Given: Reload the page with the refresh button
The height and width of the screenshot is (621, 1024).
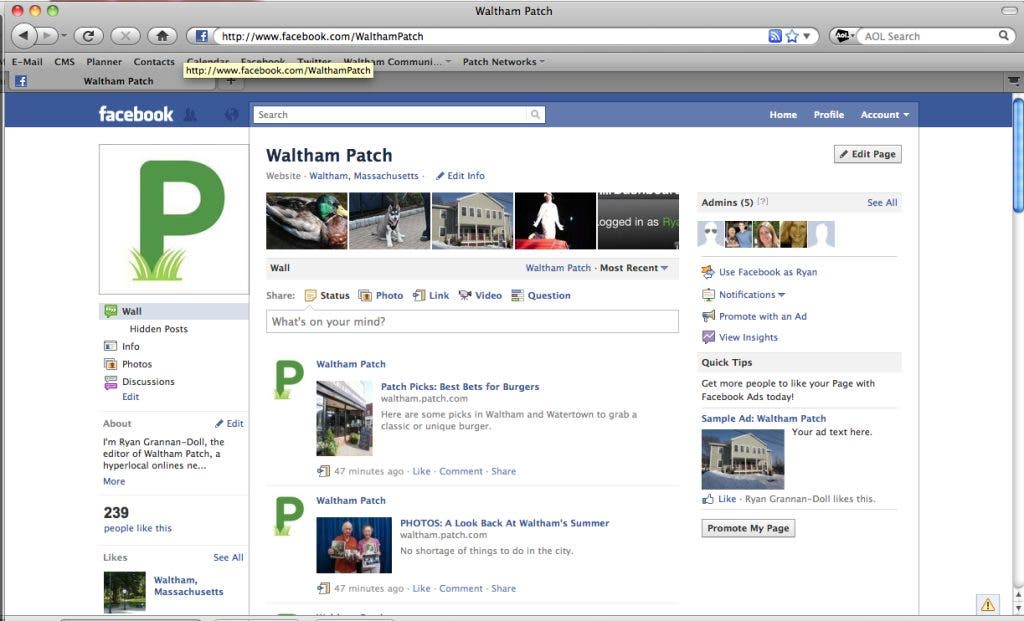Looking at the screenshot, I should pos(89,36).
